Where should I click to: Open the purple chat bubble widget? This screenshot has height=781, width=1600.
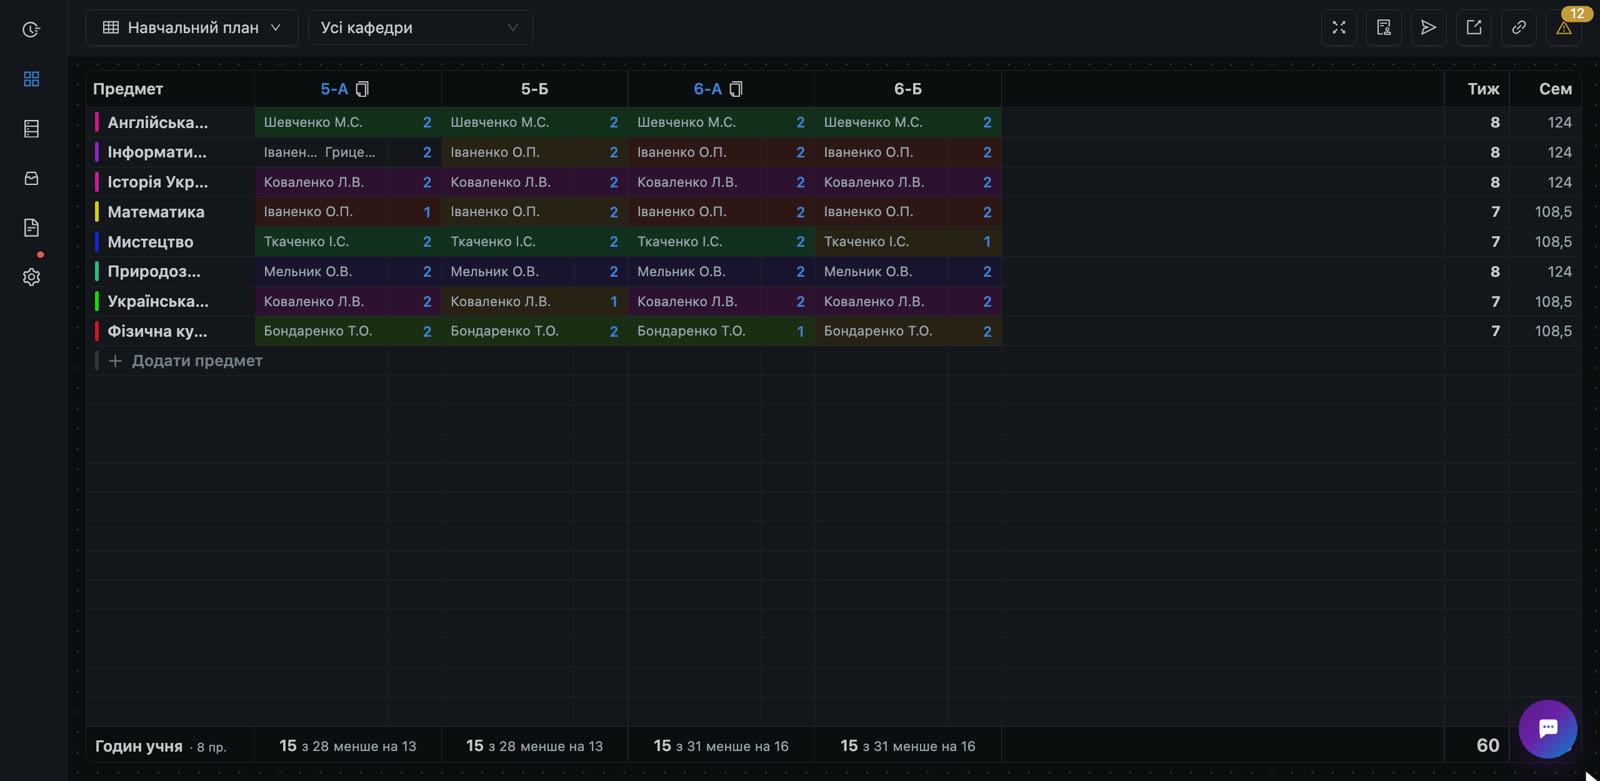(1548, 729)
